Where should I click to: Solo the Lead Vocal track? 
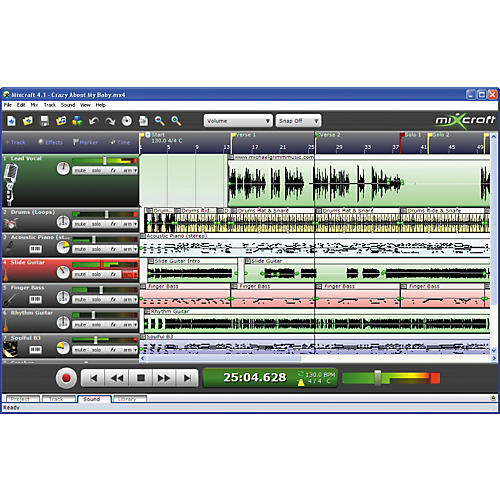[96, 170]
